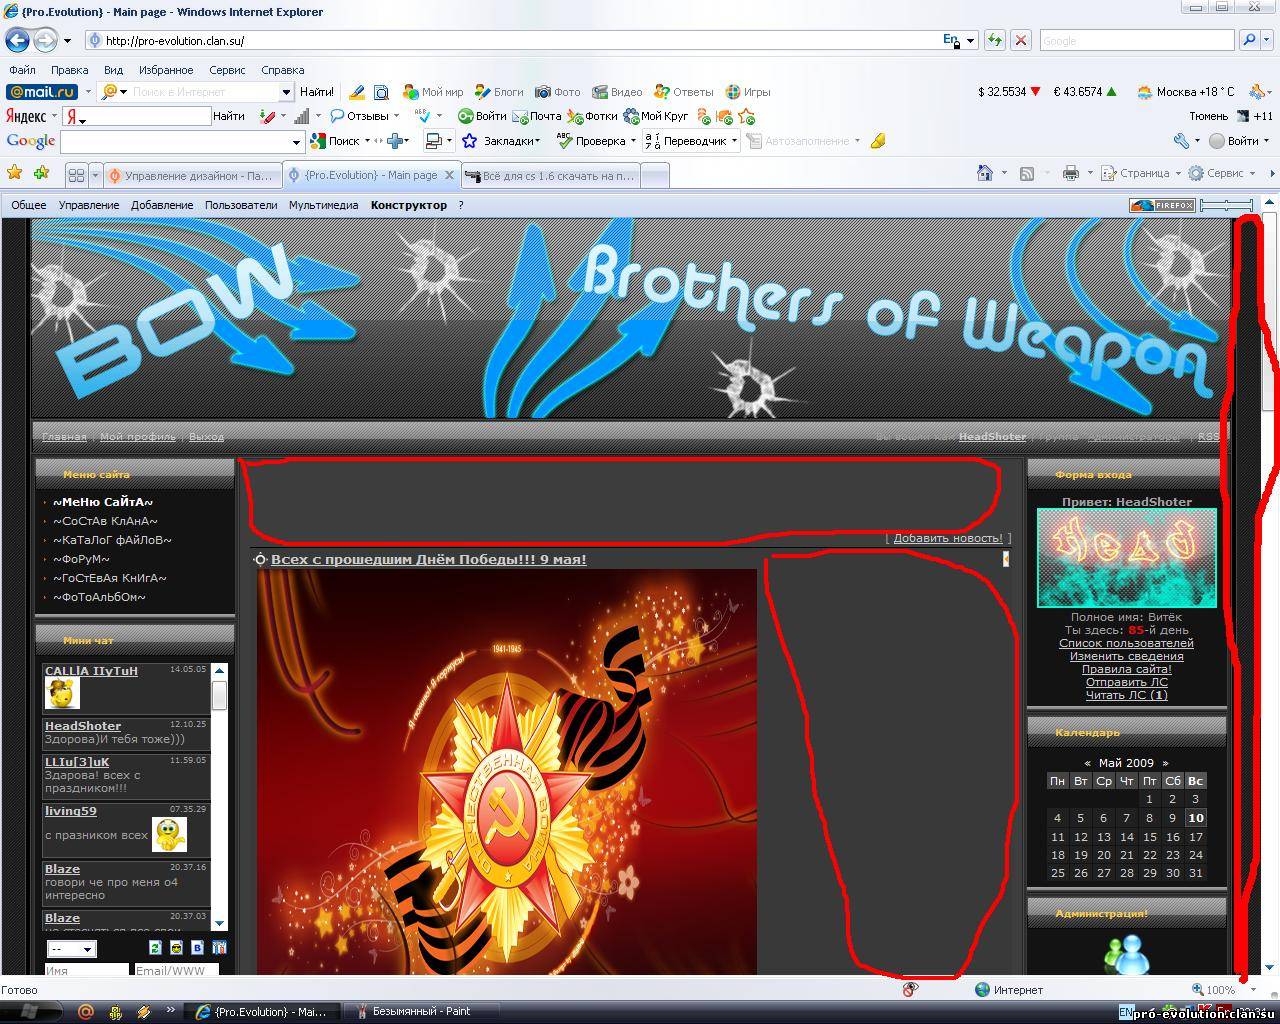
Task: Insert smiley icon under mini chat
Action: 176,947
